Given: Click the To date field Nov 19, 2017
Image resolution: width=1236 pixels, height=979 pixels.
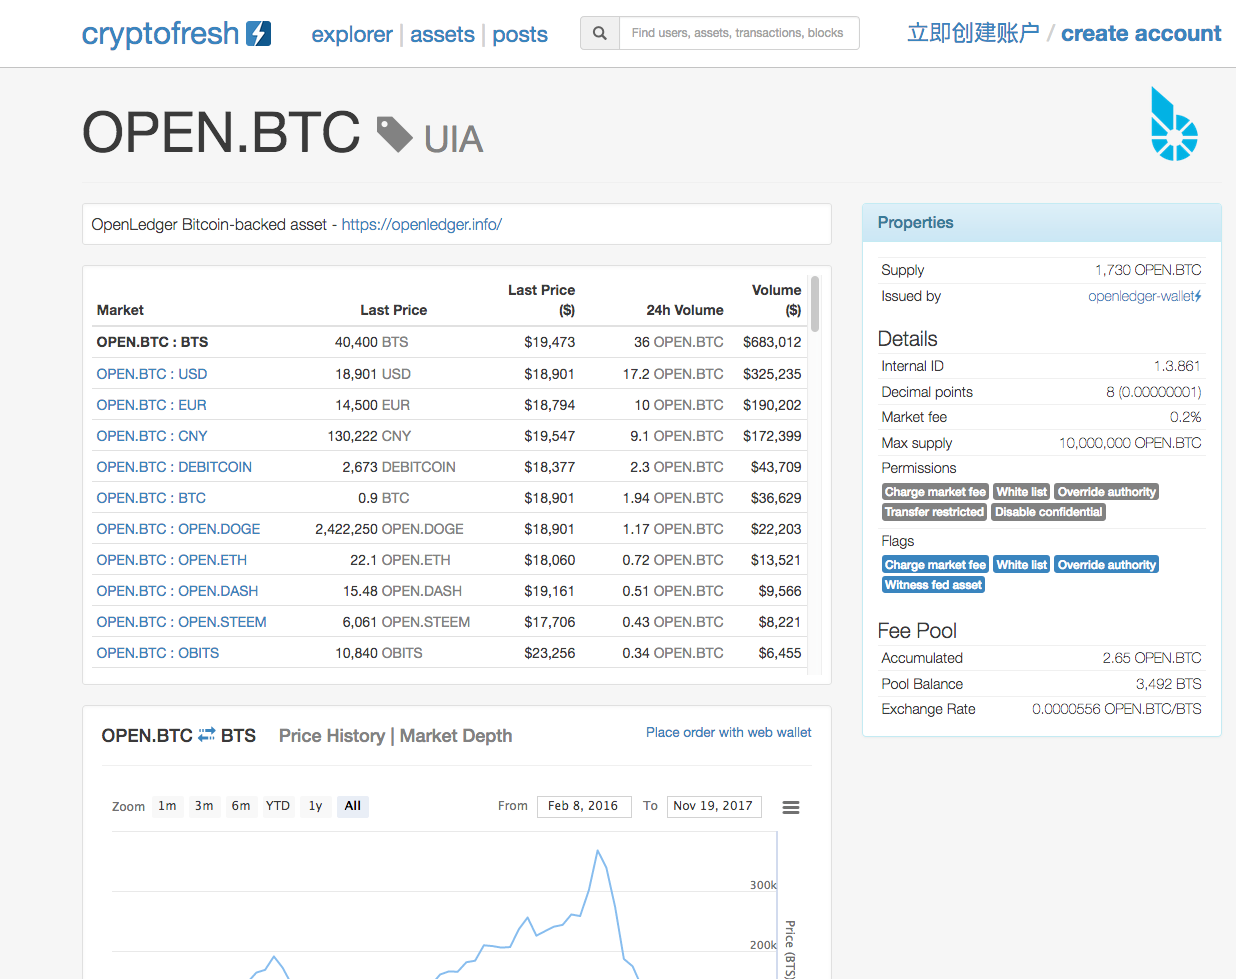Looking at the screenshot, I should pos(714,806).
